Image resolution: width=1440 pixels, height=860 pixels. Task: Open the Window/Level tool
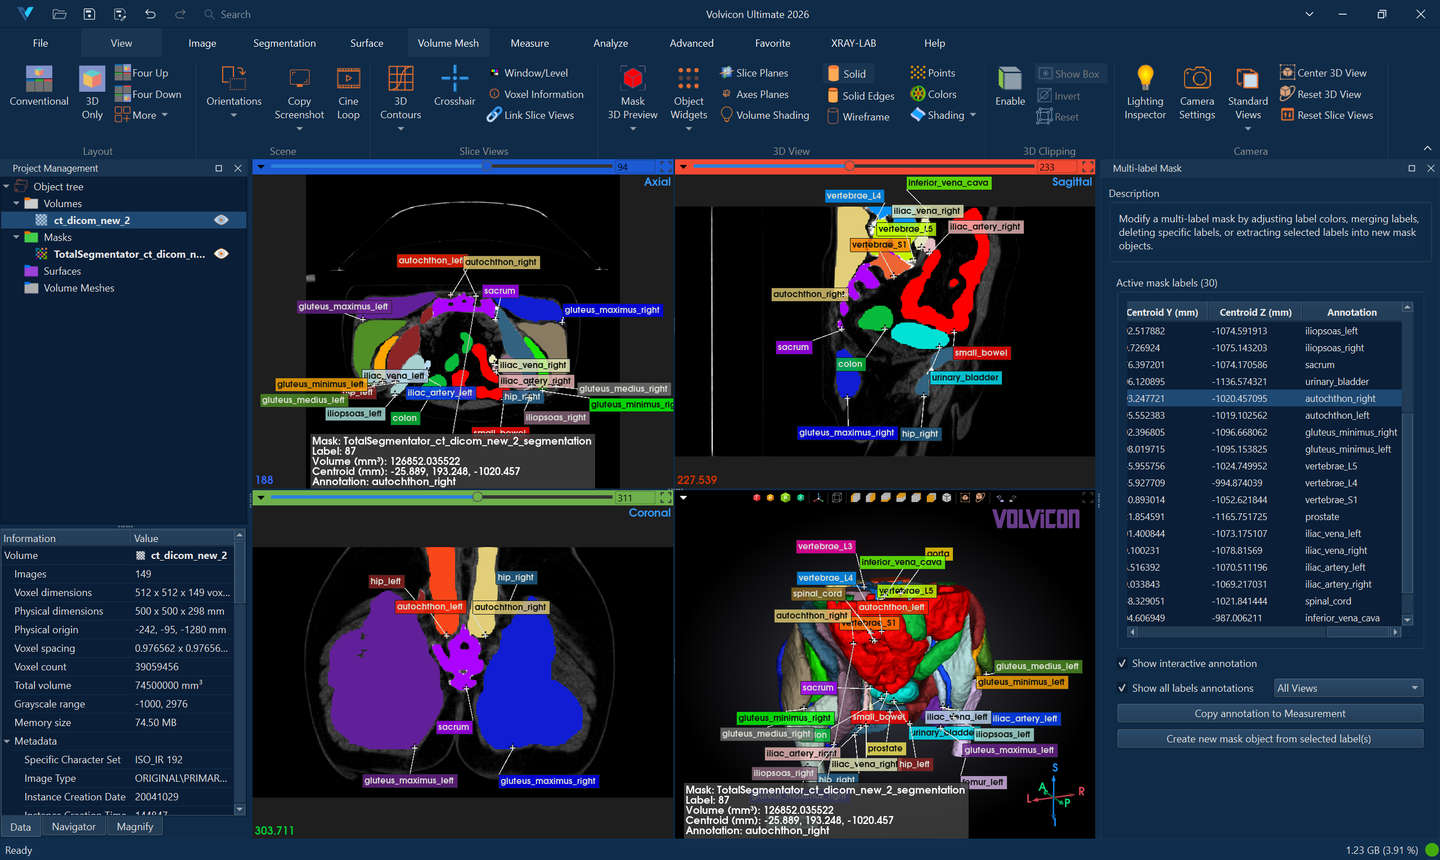click(529, 73)
